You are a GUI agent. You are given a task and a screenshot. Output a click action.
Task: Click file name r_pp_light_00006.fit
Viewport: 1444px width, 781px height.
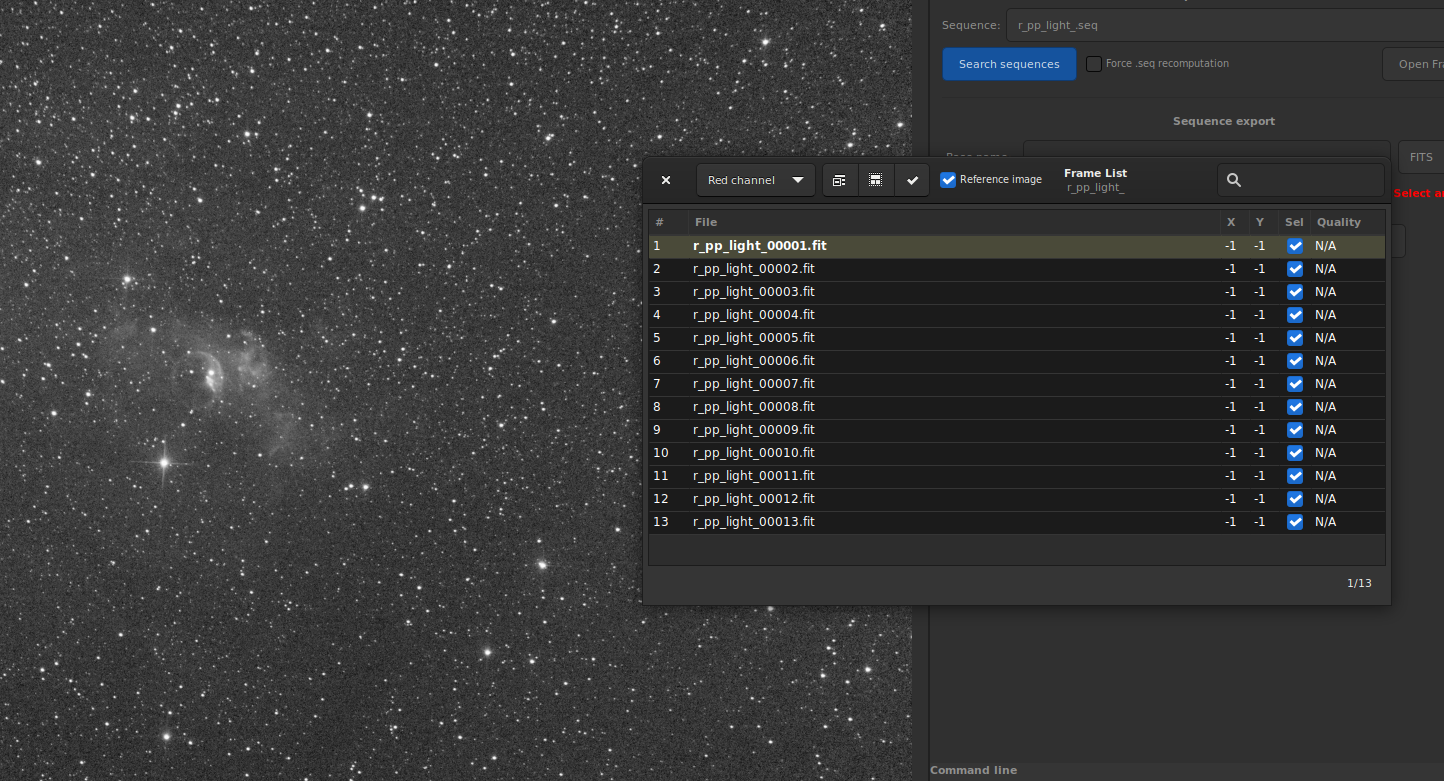pyautogui.click(x=754, y=361)
